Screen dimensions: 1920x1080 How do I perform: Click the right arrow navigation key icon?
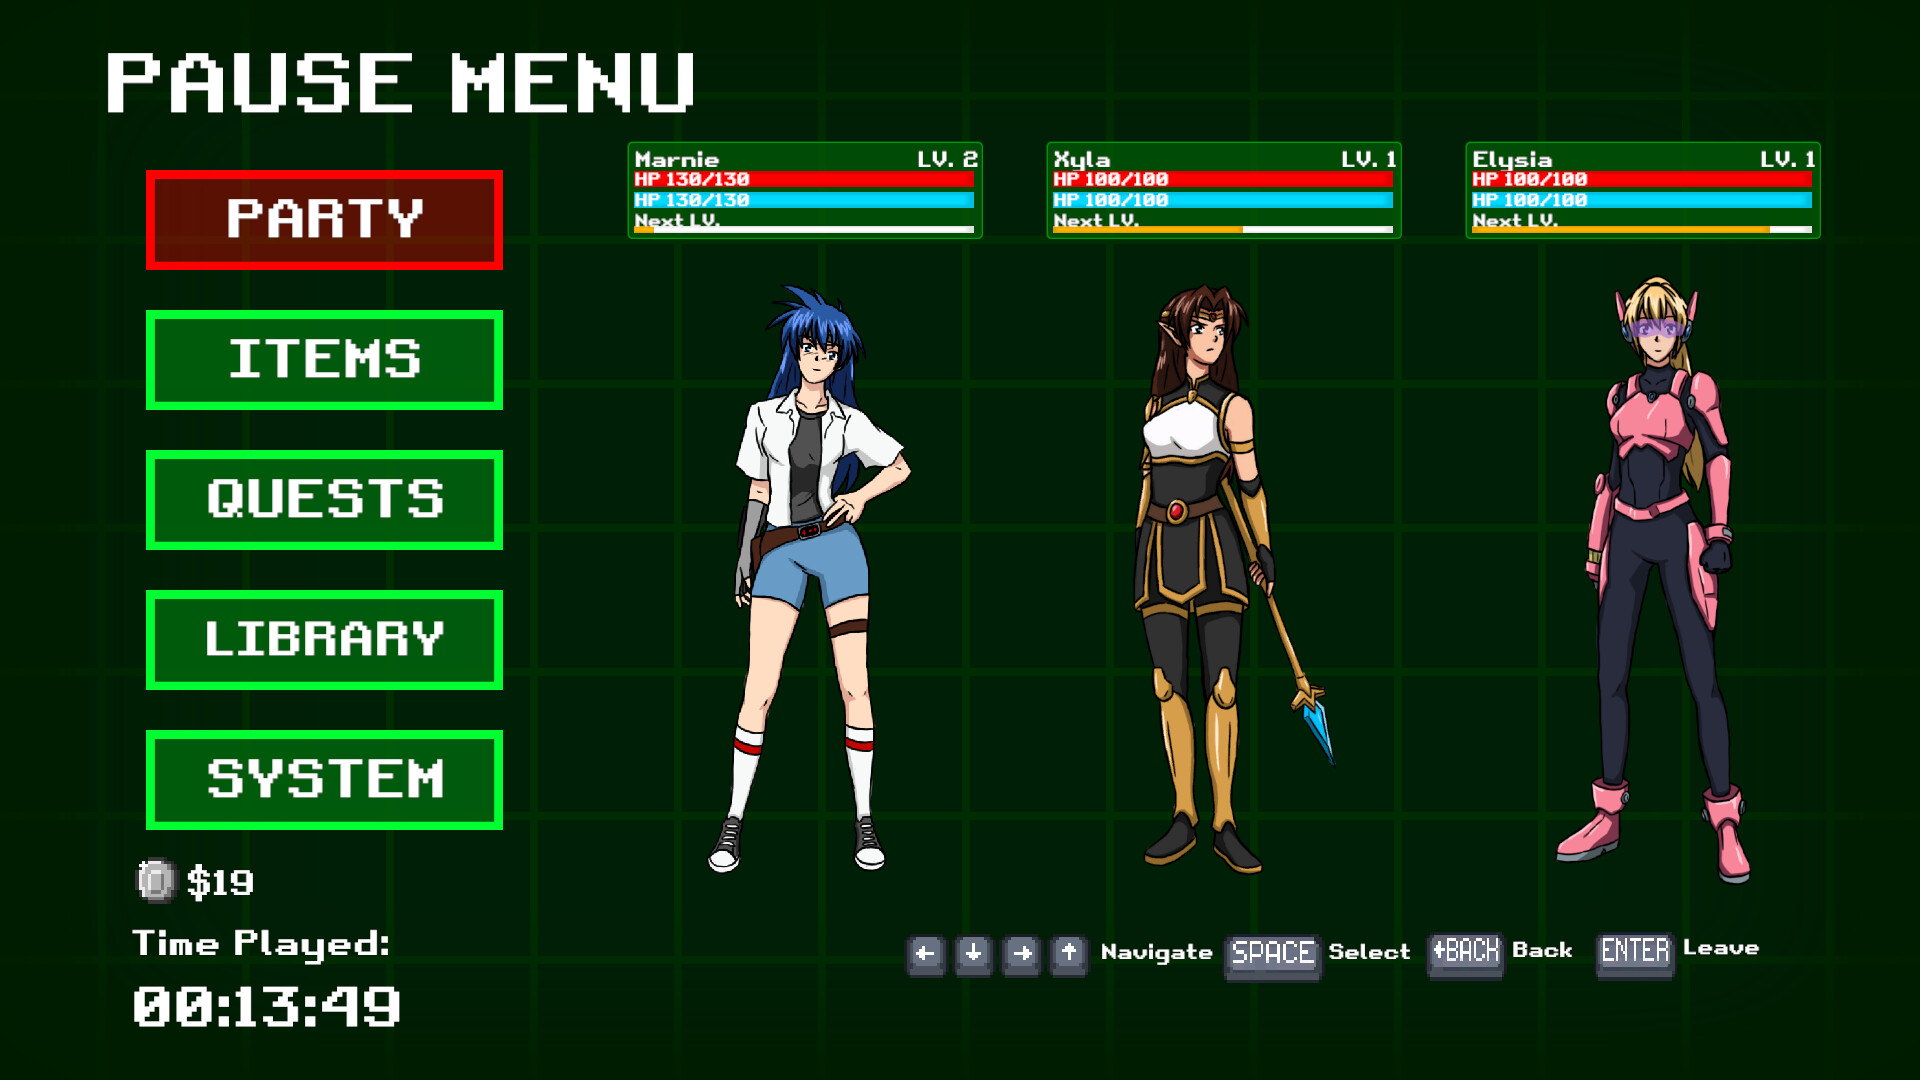tap(1019, 953)
